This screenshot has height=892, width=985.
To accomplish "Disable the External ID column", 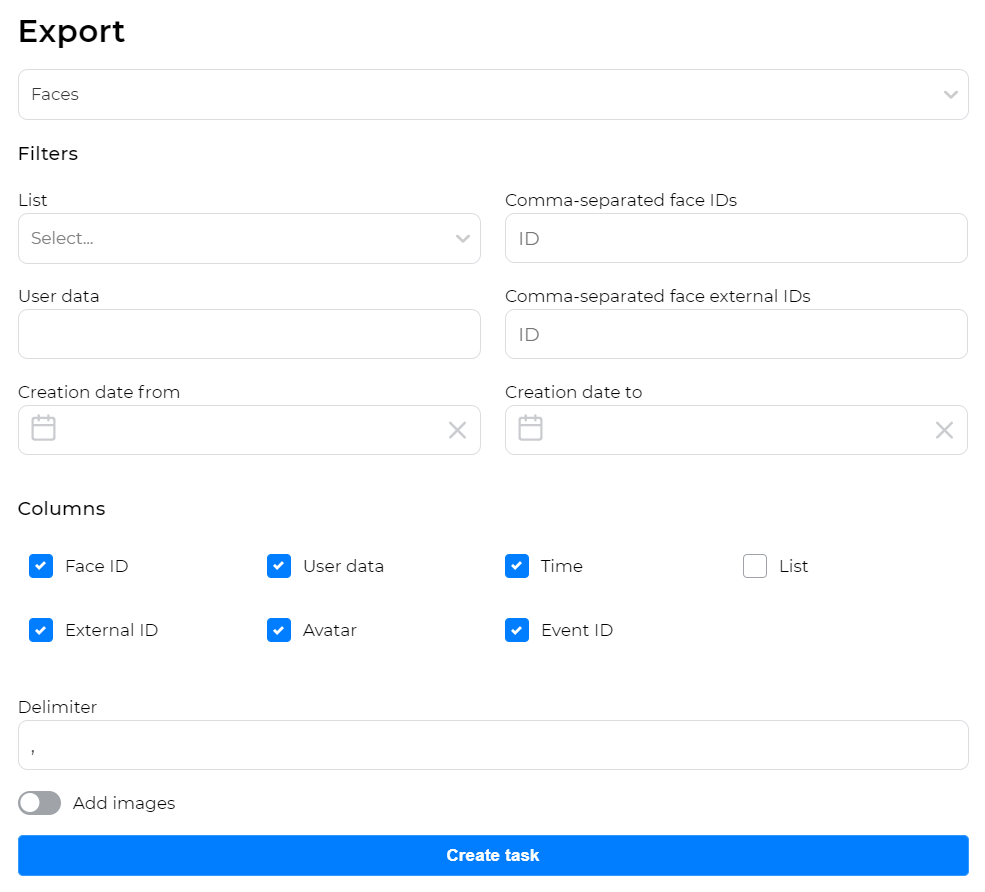I will tap(41, 630).
